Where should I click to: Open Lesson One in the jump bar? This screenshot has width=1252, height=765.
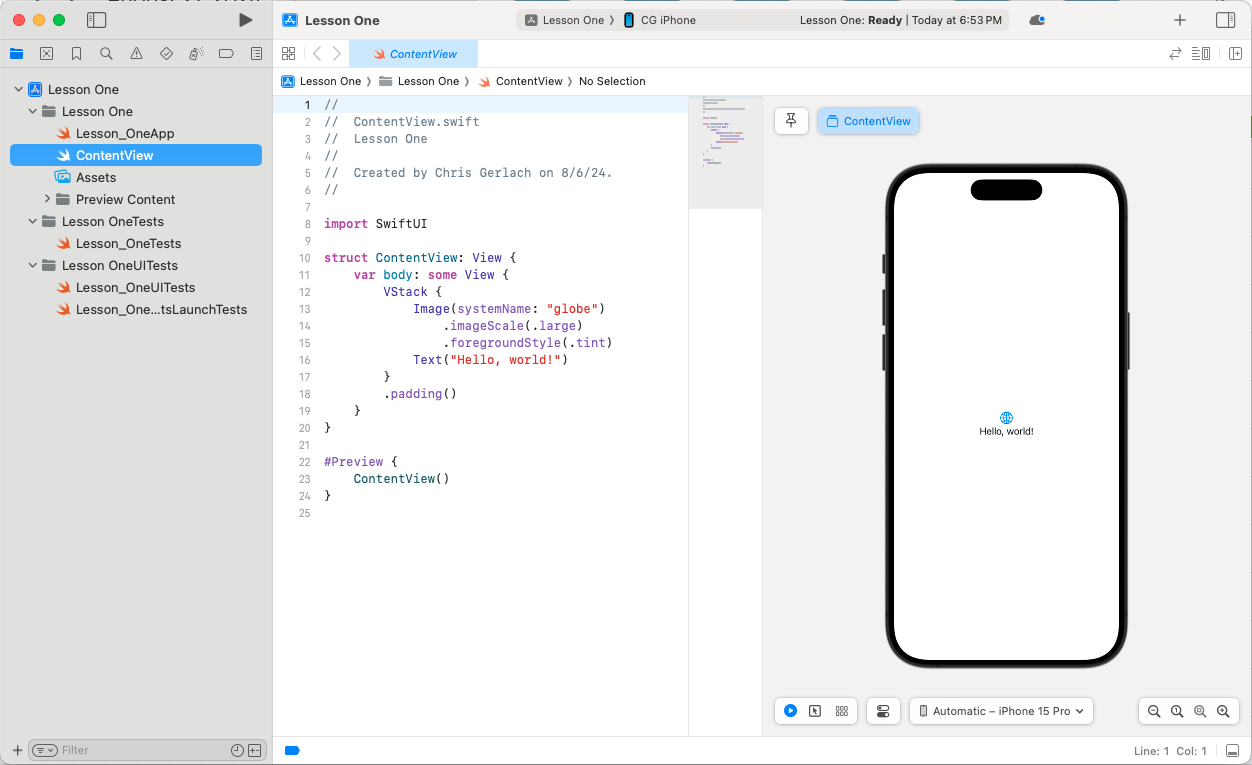(331, 81)
